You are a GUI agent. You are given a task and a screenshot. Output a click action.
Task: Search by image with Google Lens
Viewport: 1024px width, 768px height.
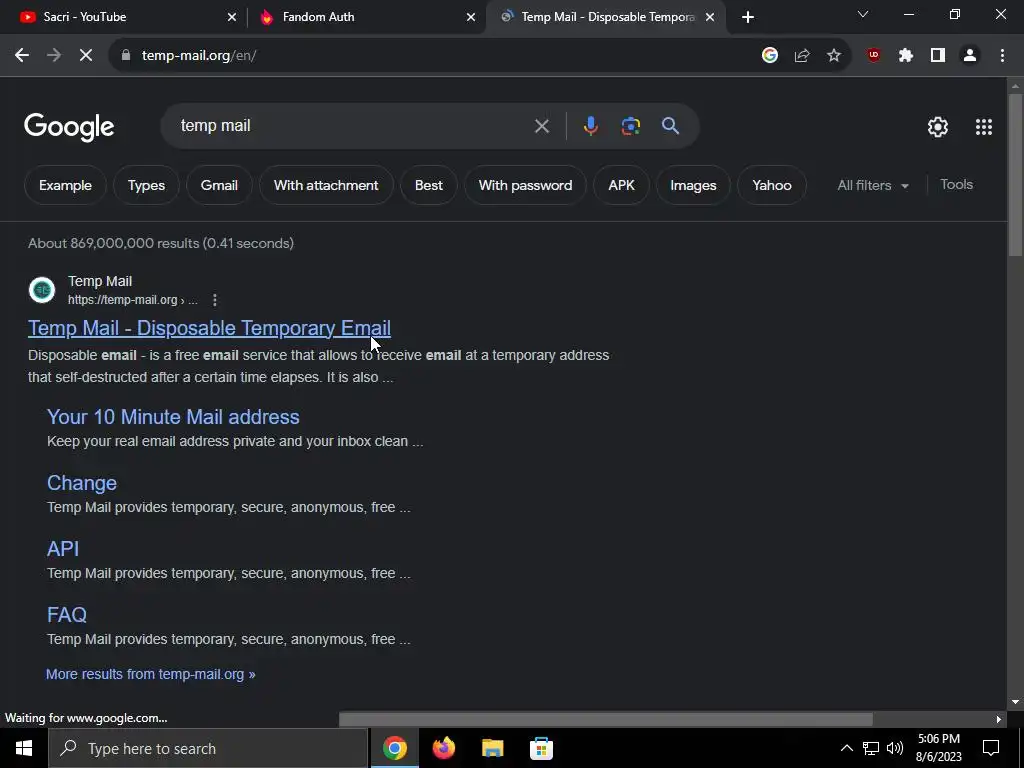[631, 126]
